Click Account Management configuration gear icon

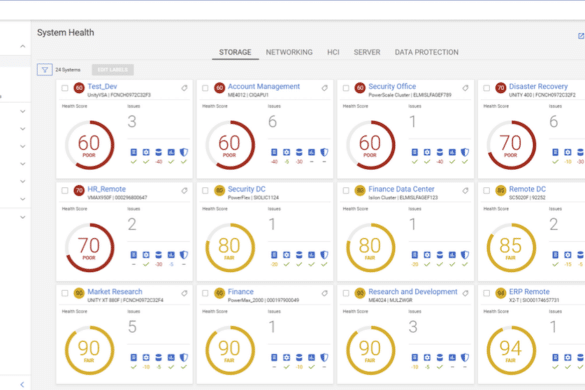pyautogui.click(x=287, y=152)
